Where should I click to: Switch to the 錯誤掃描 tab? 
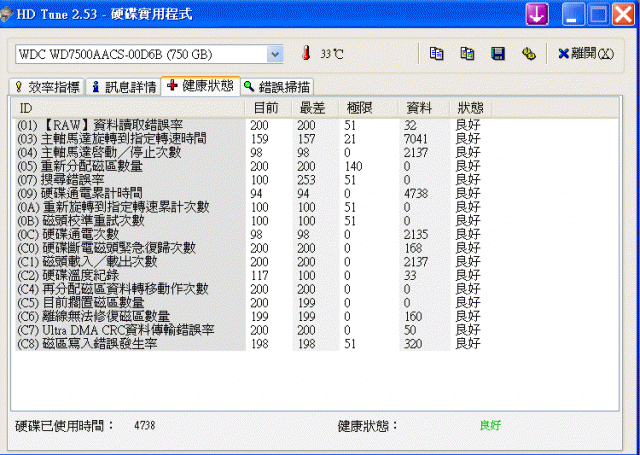coord(277,87)
